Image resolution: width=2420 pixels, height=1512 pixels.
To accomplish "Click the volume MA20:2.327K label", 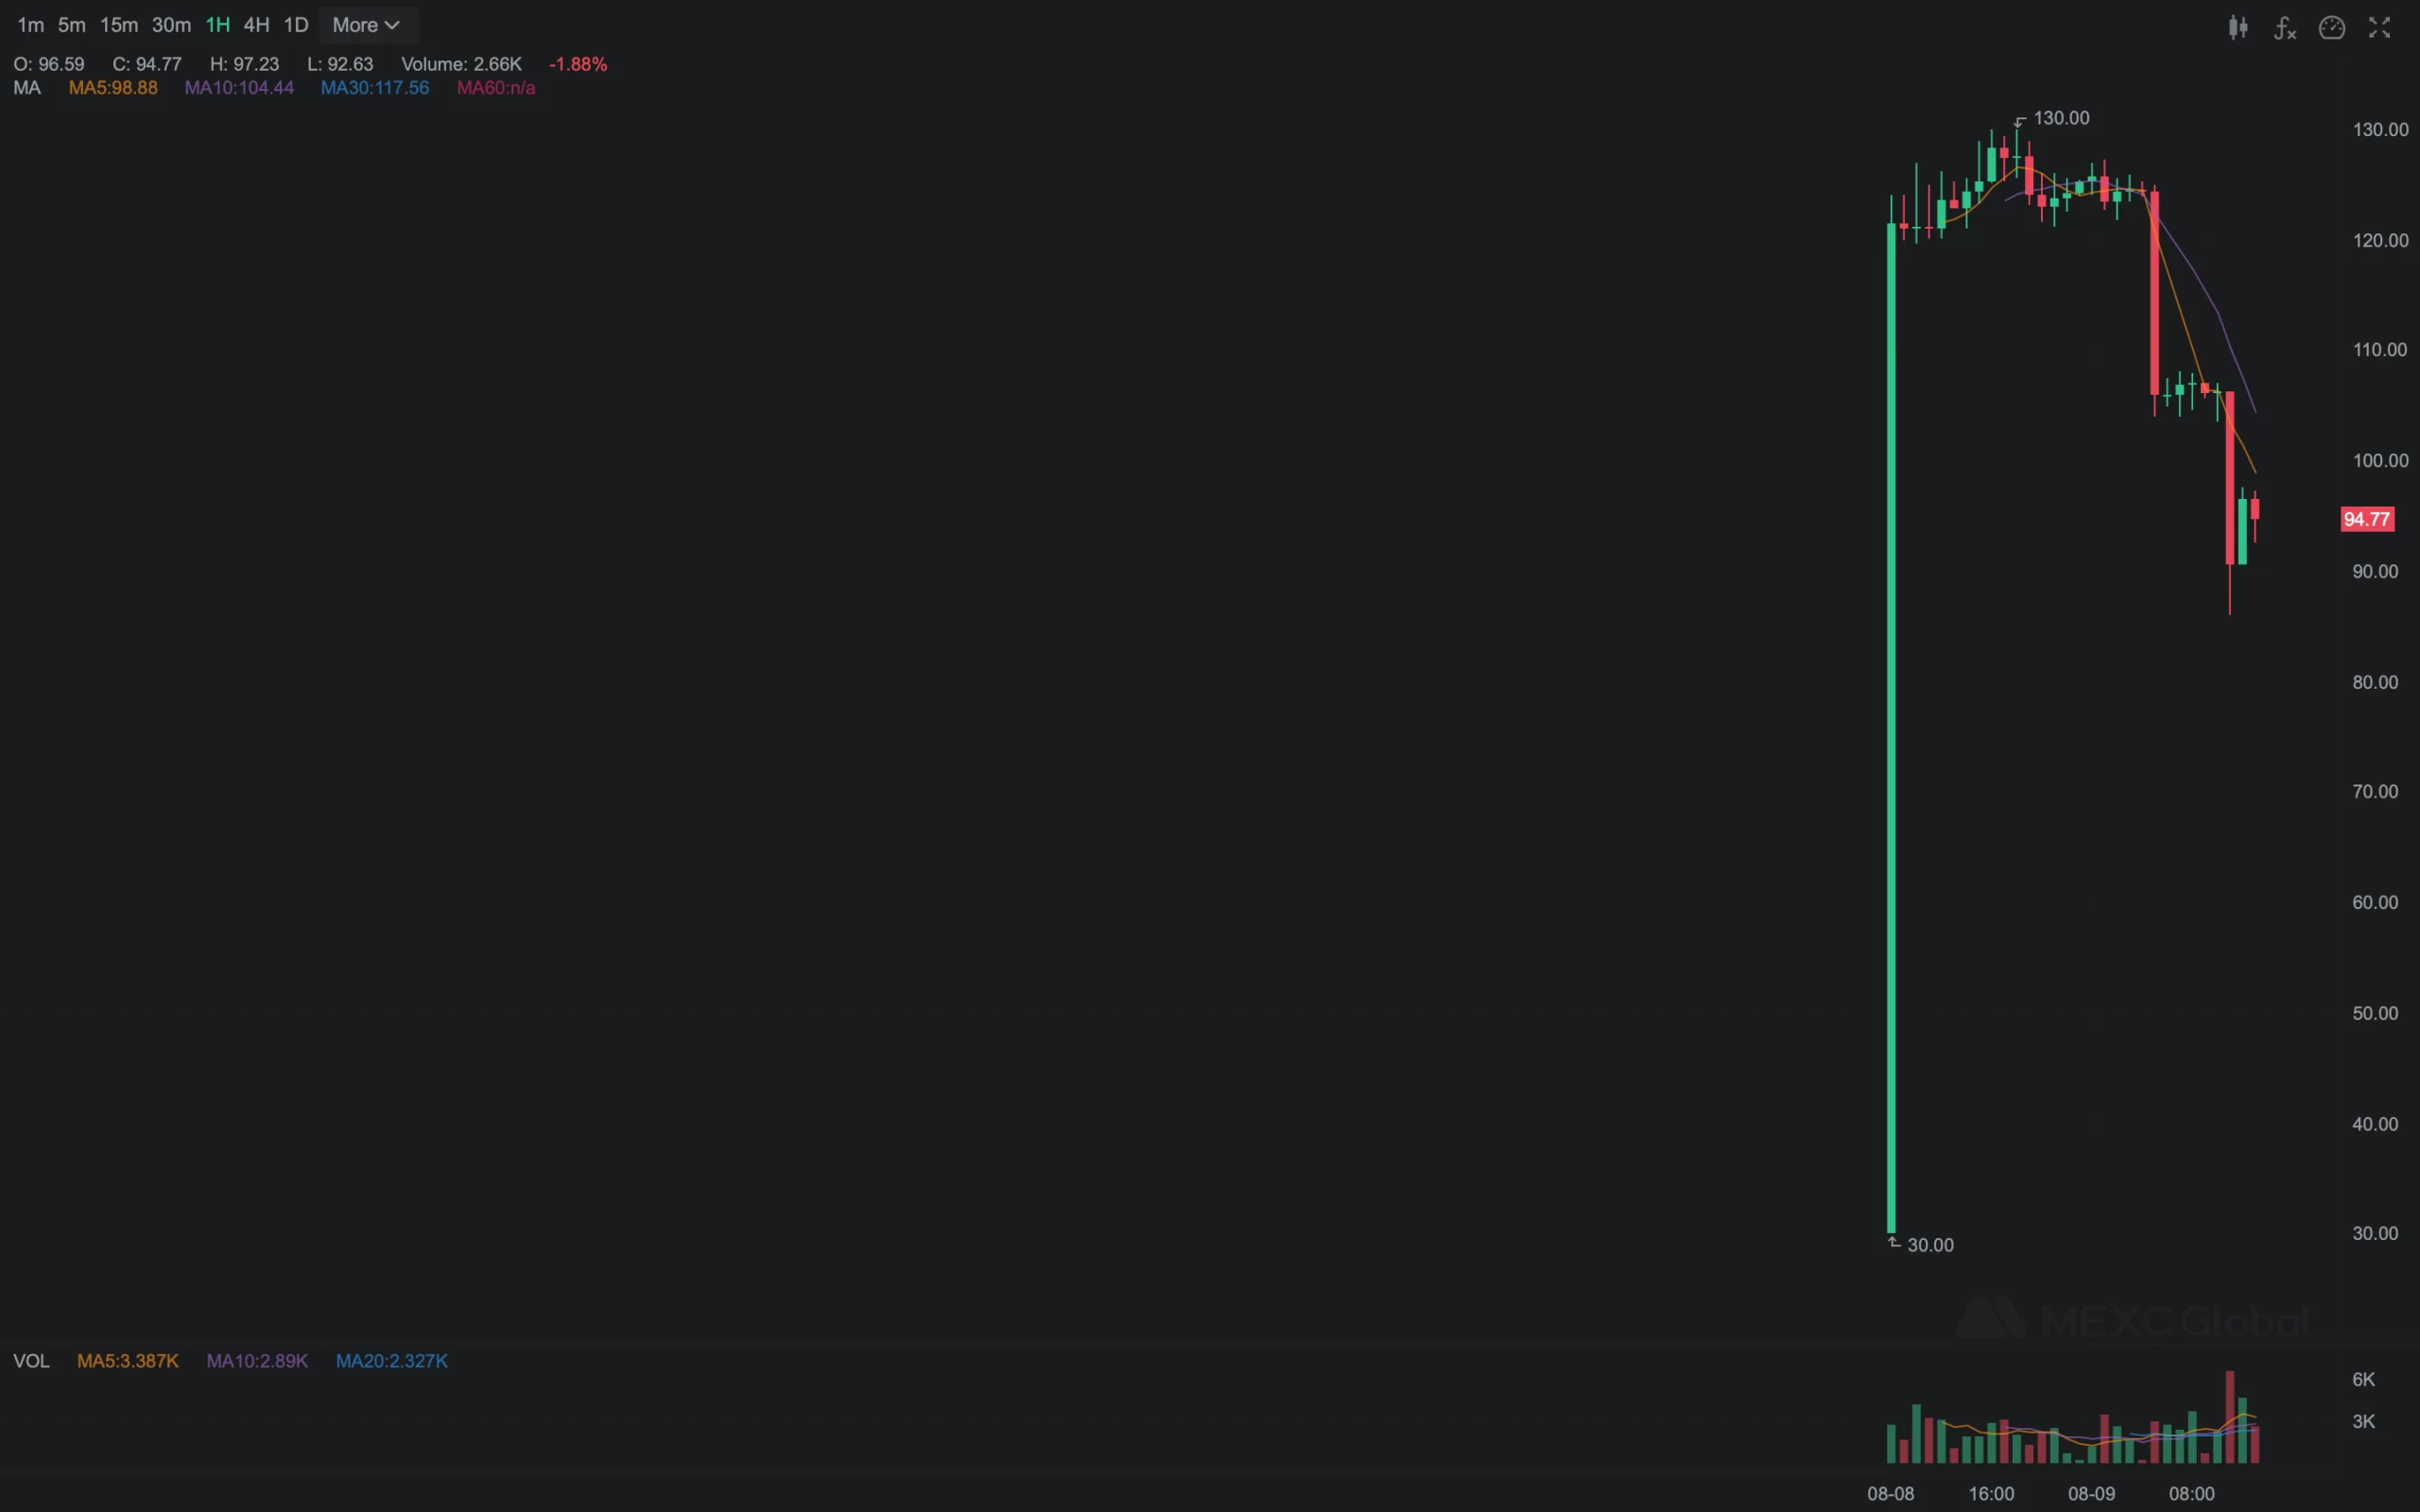I will (392, 1361).
